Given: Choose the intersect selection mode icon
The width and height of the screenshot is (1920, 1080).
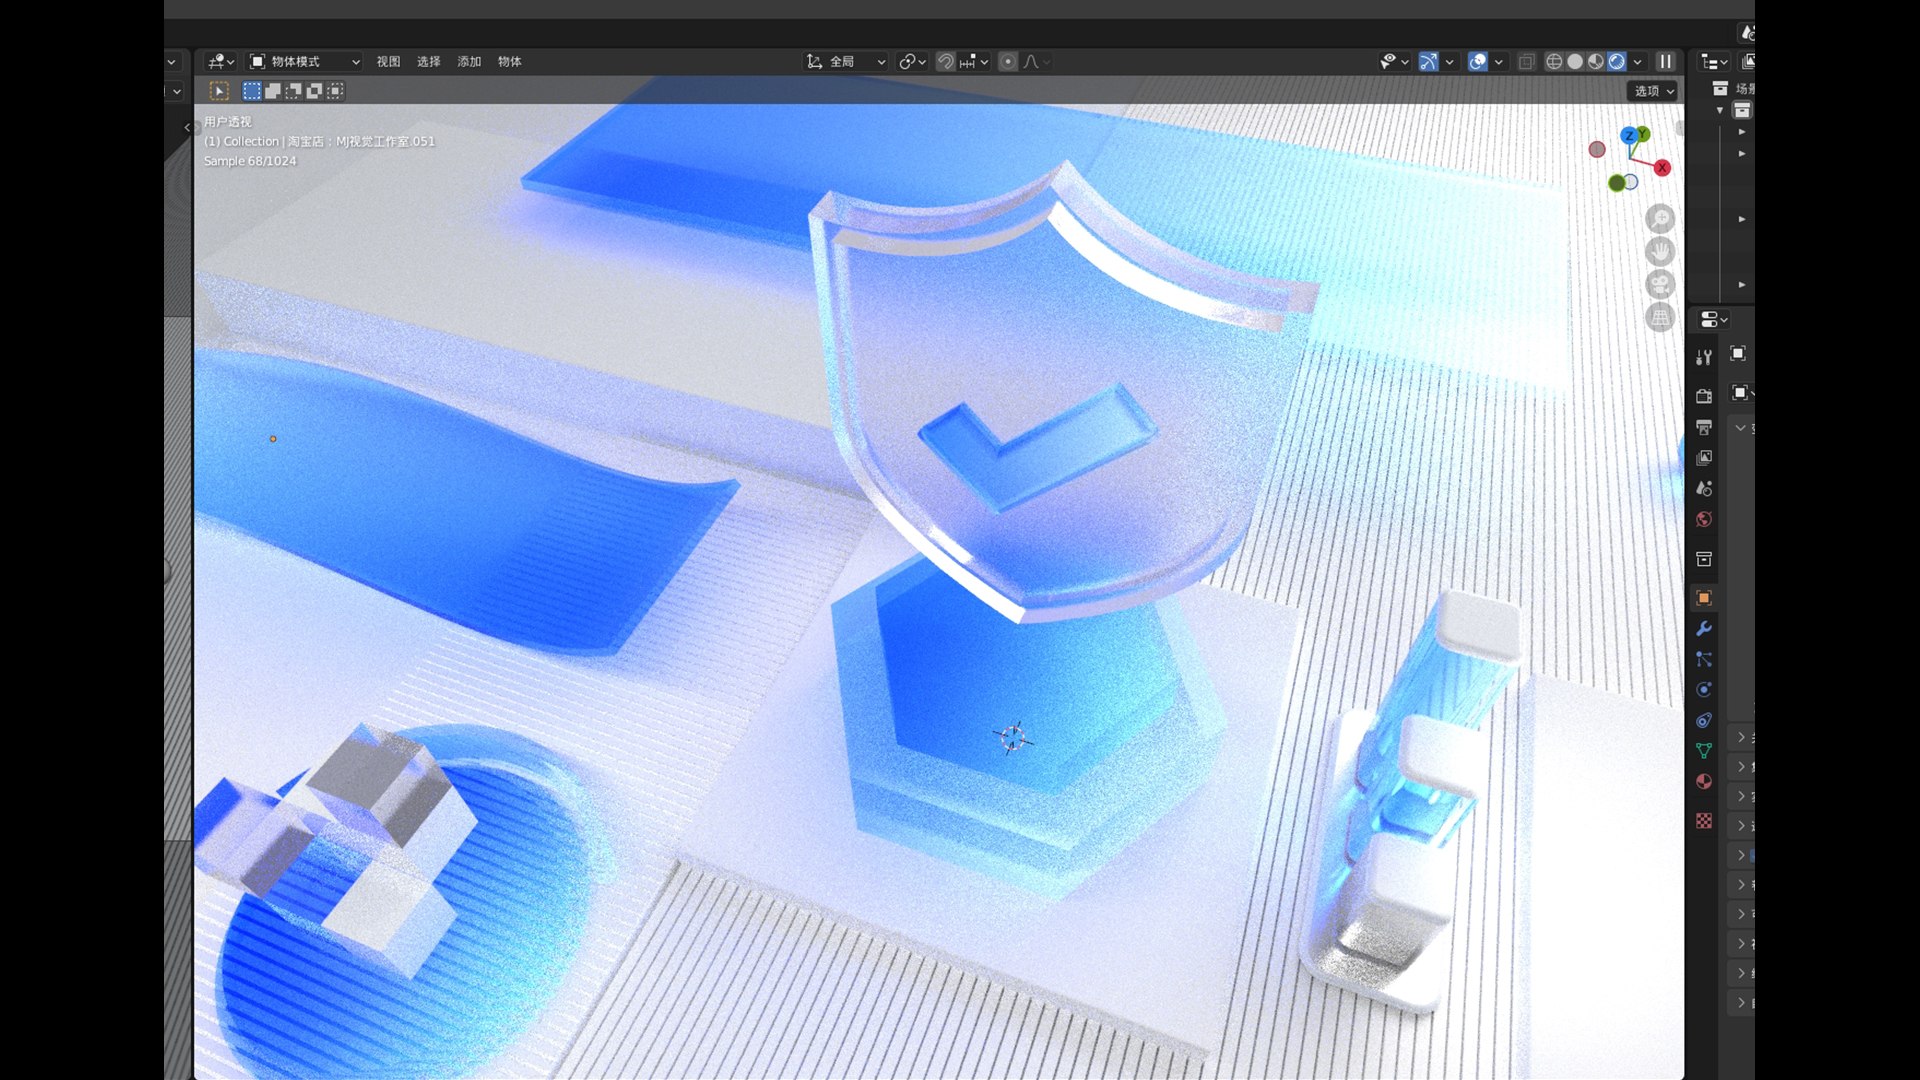Looking at the screenshot, I should pos(336,91).
